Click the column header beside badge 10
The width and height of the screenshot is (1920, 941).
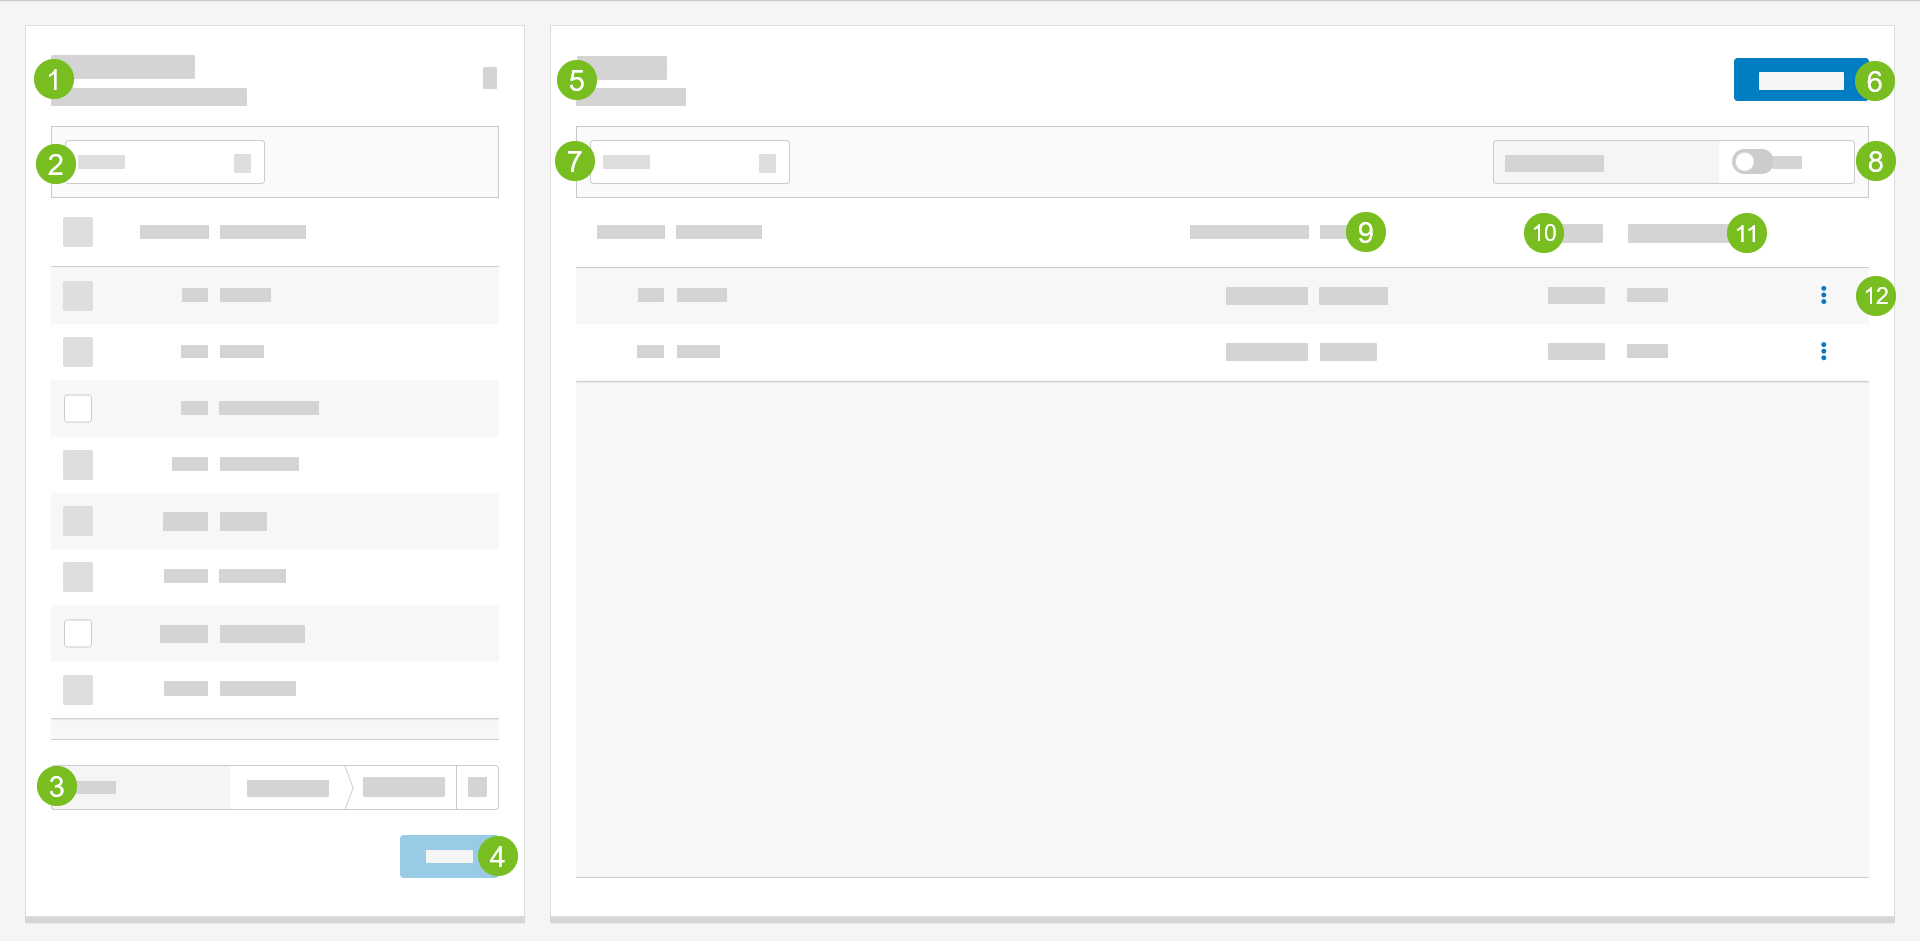coord(1584,233)
